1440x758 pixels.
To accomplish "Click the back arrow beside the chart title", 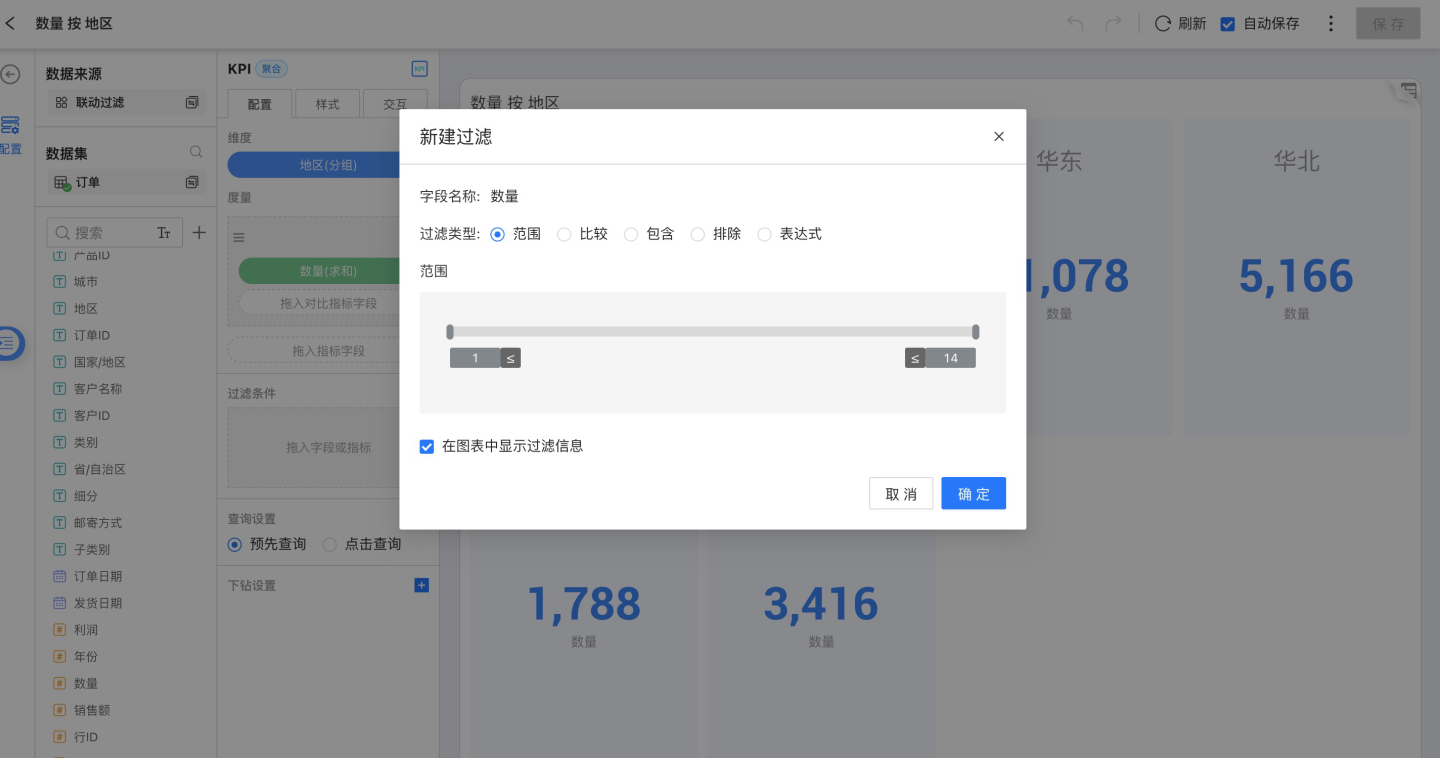I will 11,23.
